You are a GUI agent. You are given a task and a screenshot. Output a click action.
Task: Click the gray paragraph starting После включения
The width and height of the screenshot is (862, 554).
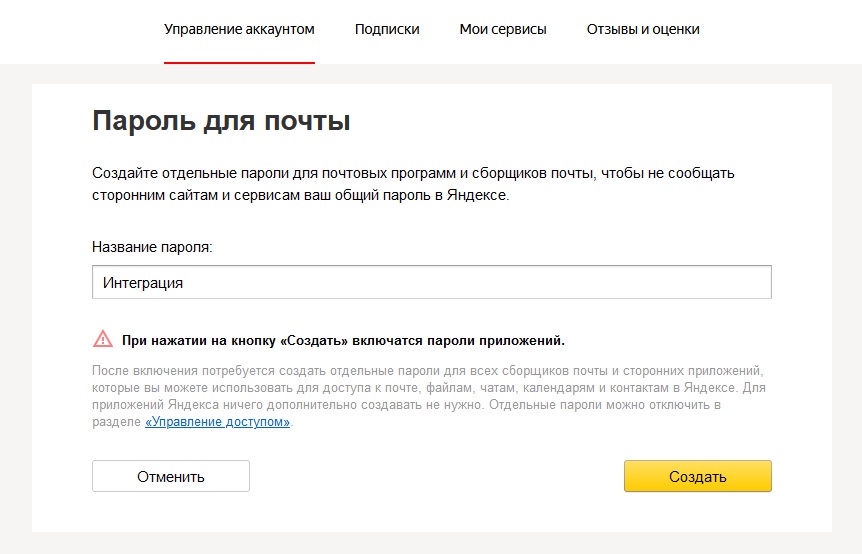(x=429, y=396)
